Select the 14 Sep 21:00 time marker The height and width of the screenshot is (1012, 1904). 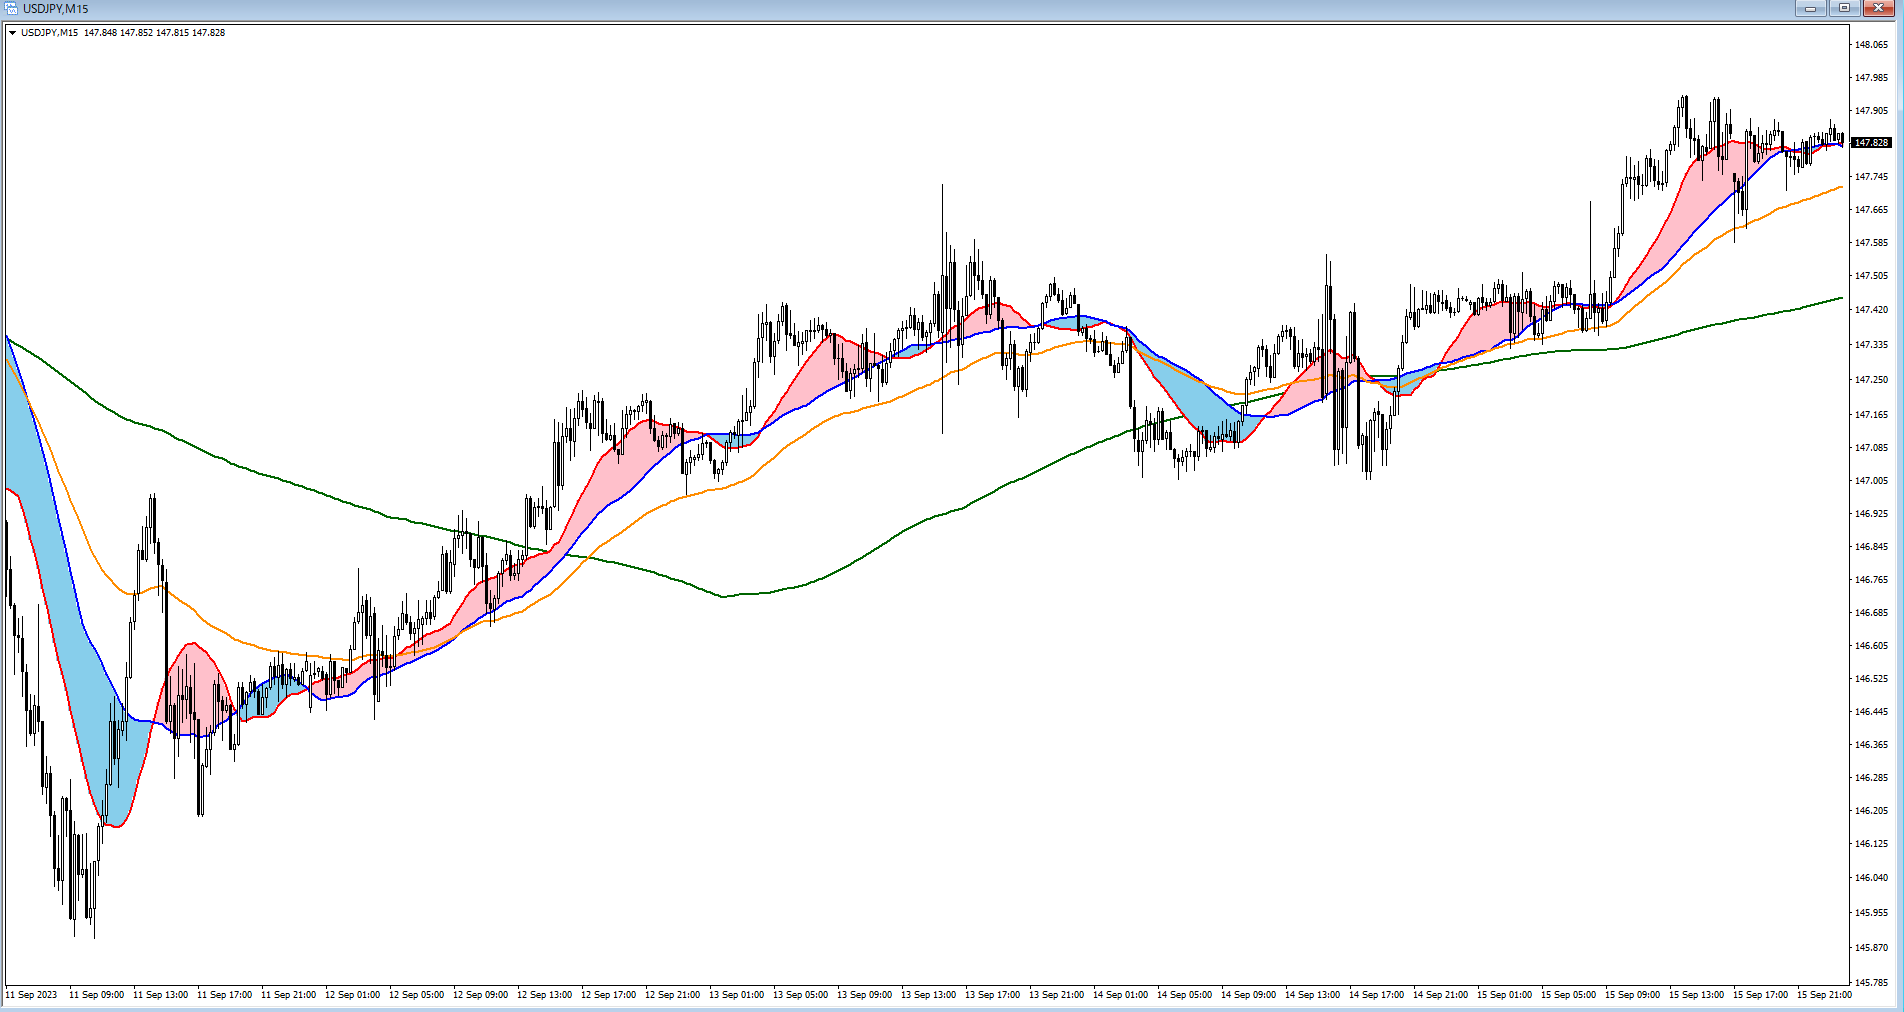pyautogui.click(x=1440, y=995)
